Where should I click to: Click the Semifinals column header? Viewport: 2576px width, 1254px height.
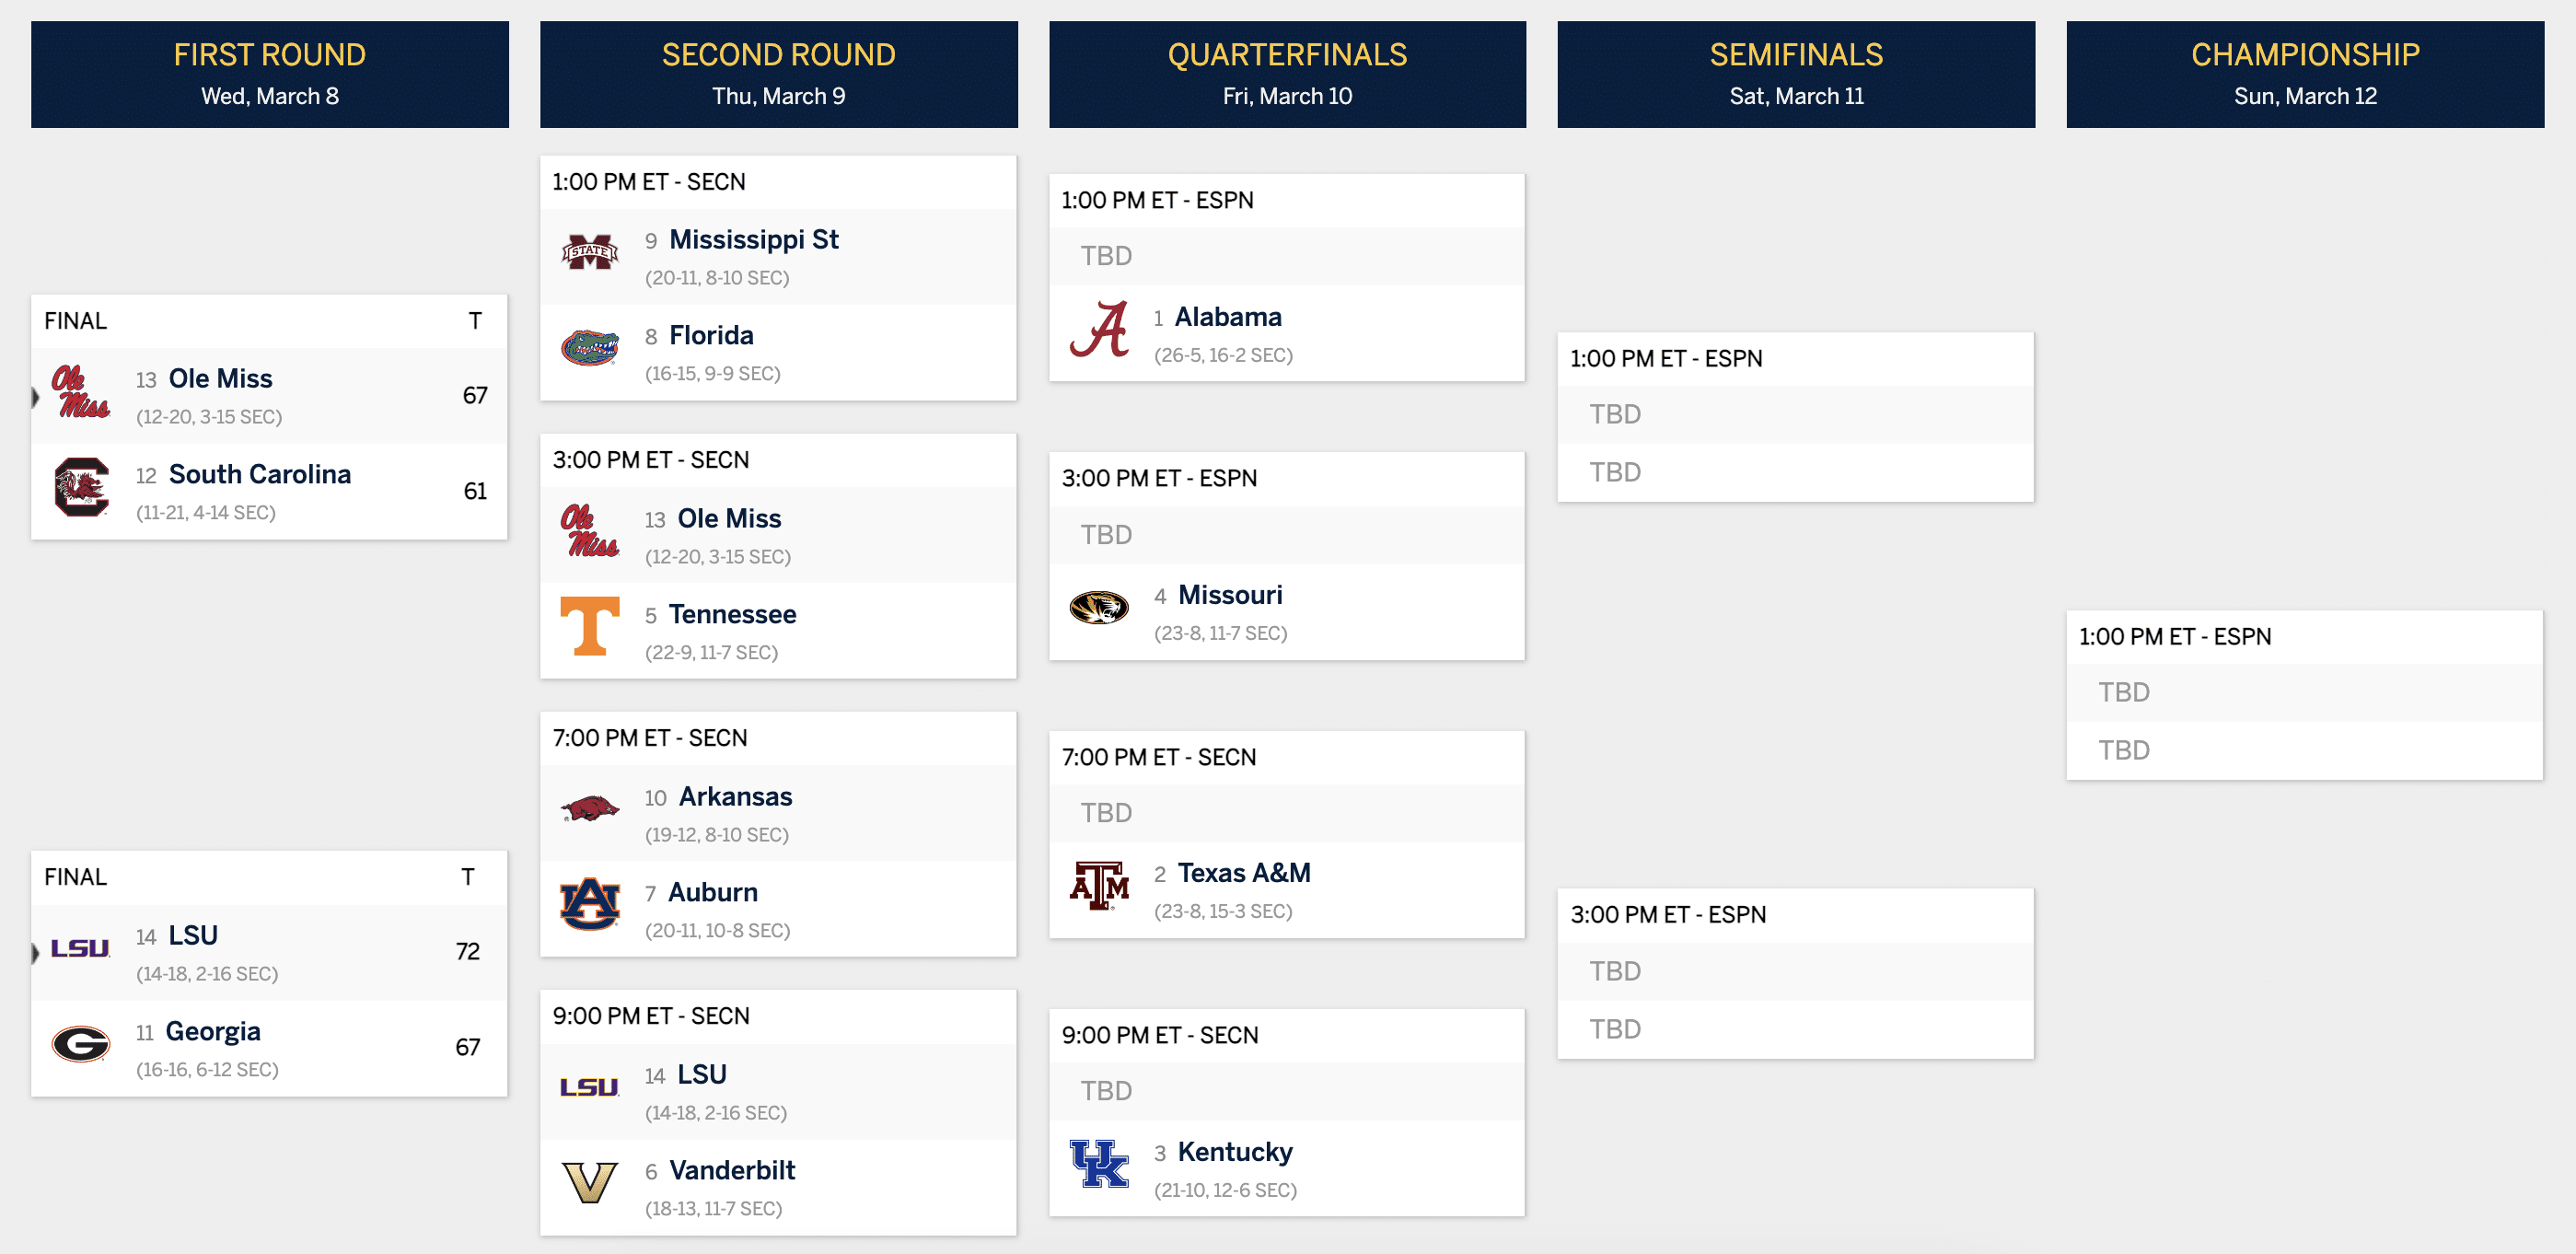1796,74
